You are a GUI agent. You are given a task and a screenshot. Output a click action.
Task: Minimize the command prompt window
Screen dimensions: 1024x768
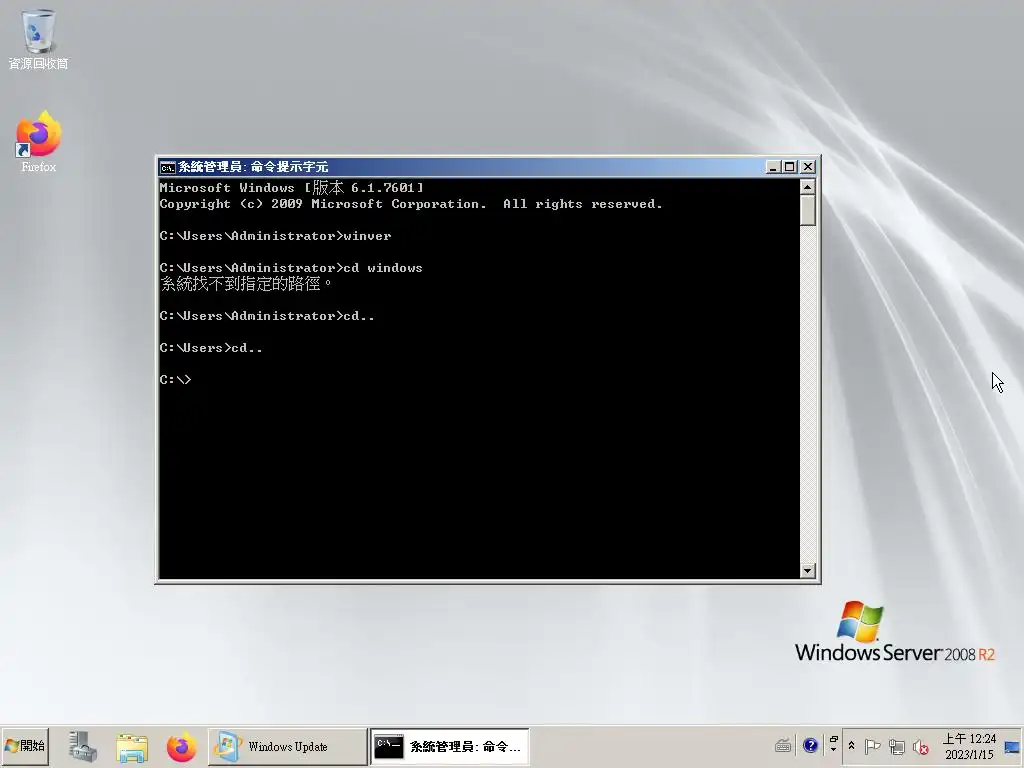tap(773, 167)
